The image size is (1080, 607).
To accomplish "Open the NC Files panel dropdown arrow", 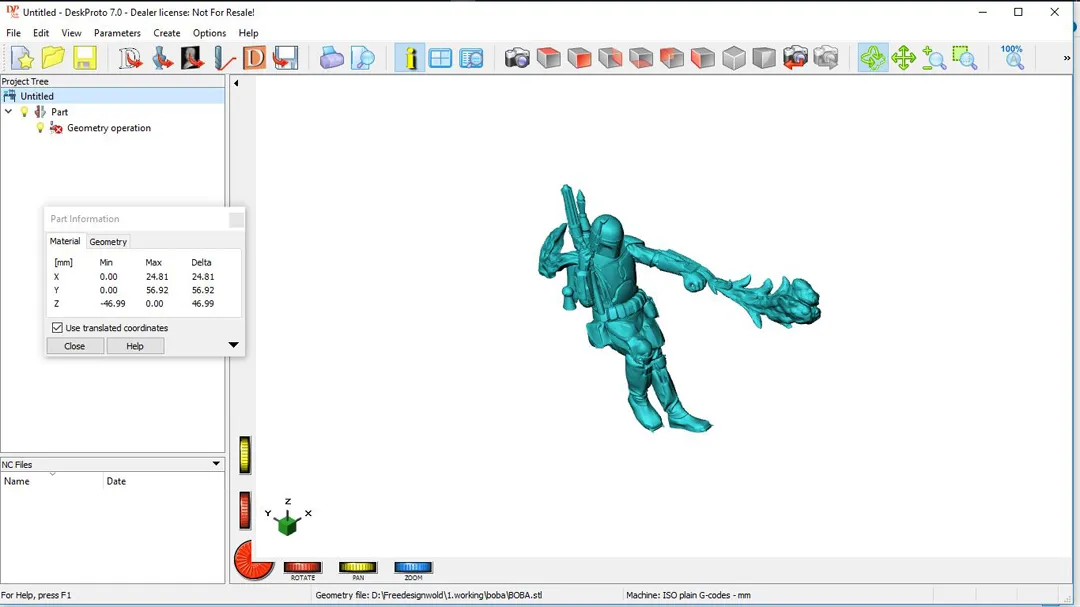I will [216, 464].
